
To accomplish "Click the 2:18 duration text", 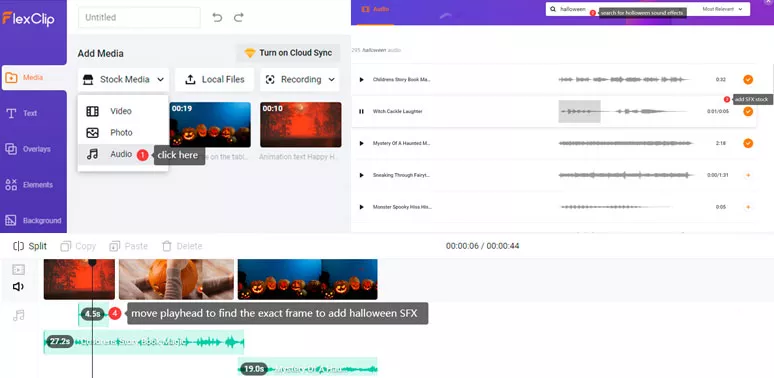I will point(721,143).
